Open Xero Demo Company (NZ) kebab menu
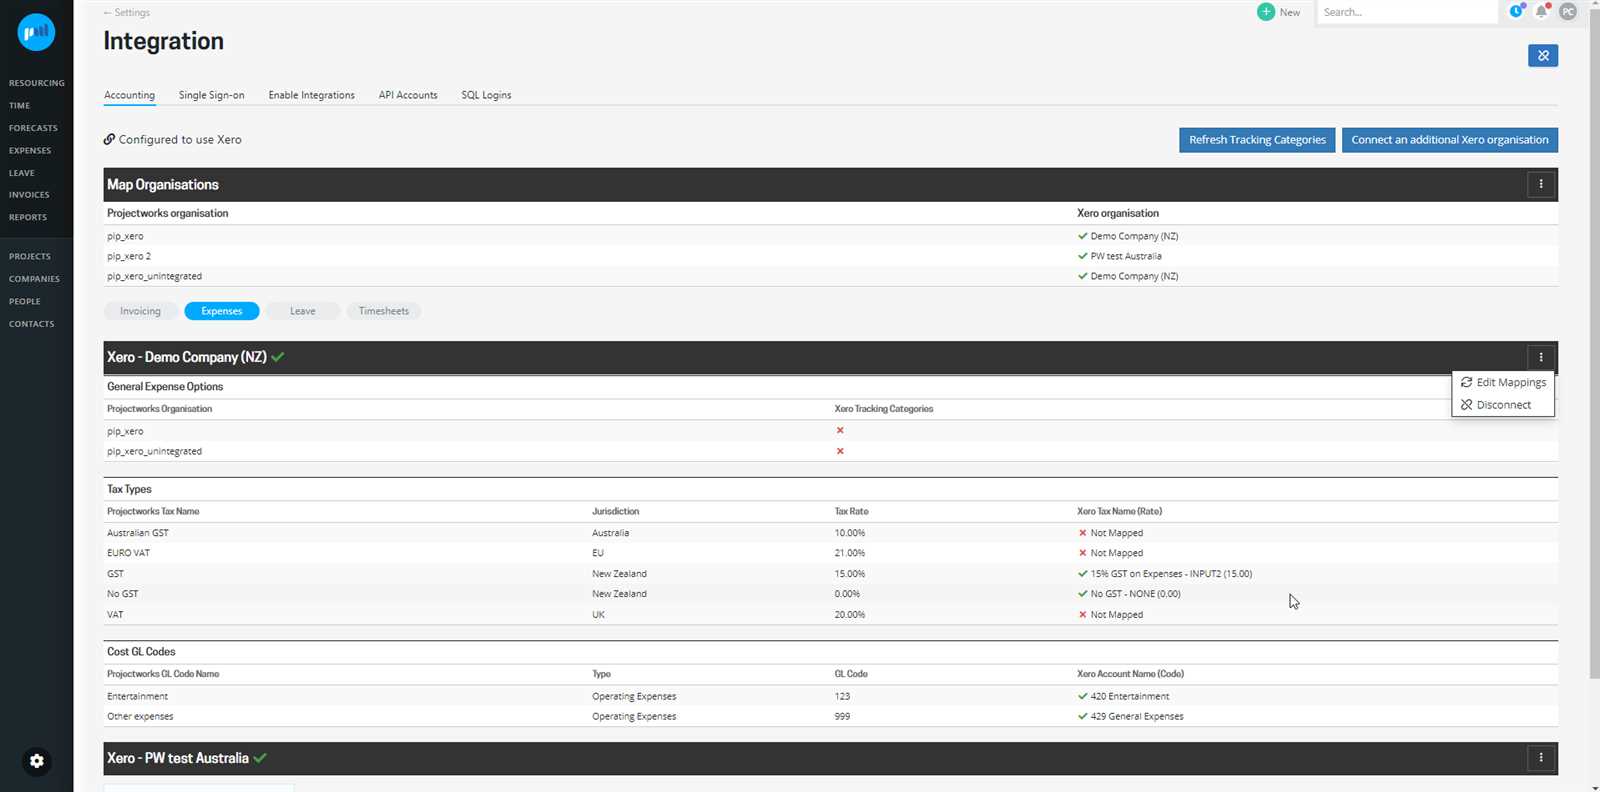1600x792 pixels. coord(1541,357)
